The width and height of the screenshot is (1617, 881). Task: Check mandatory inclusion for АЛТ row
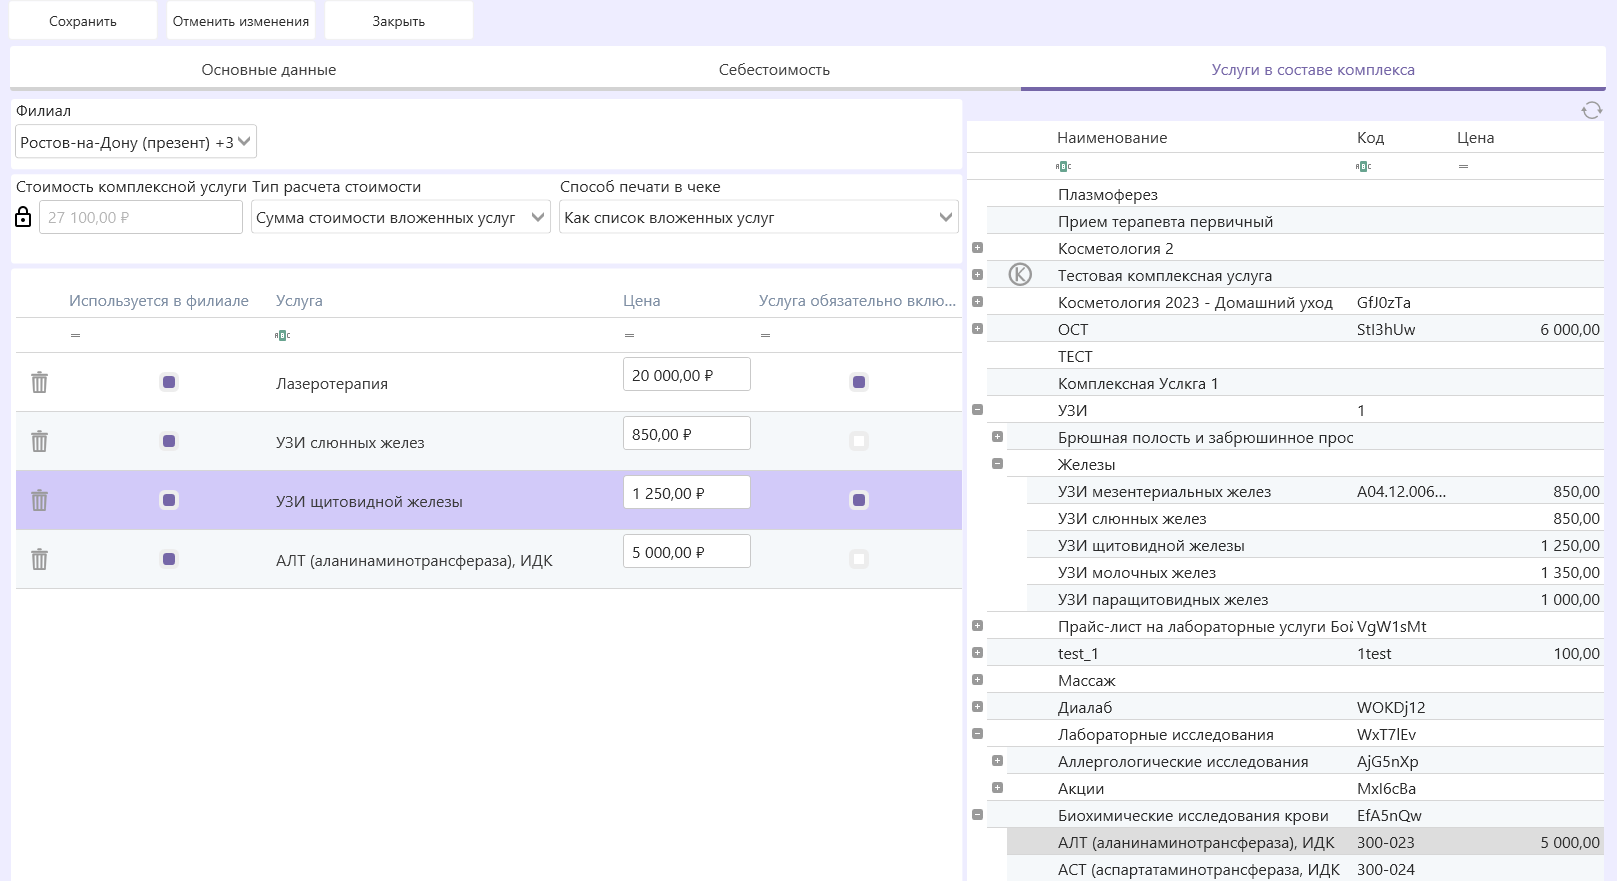point(859,559)
